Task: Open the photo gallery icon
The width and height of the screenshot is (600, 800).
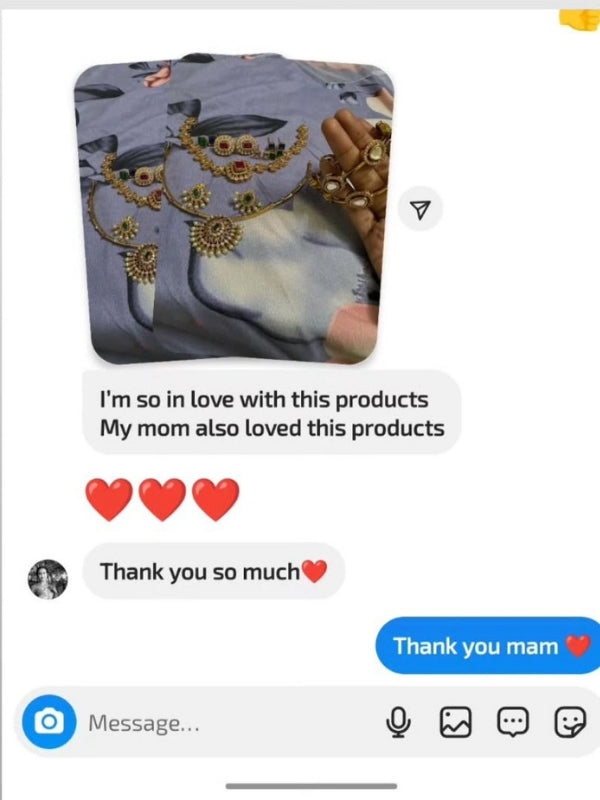Action: click(x=456, y=722)
